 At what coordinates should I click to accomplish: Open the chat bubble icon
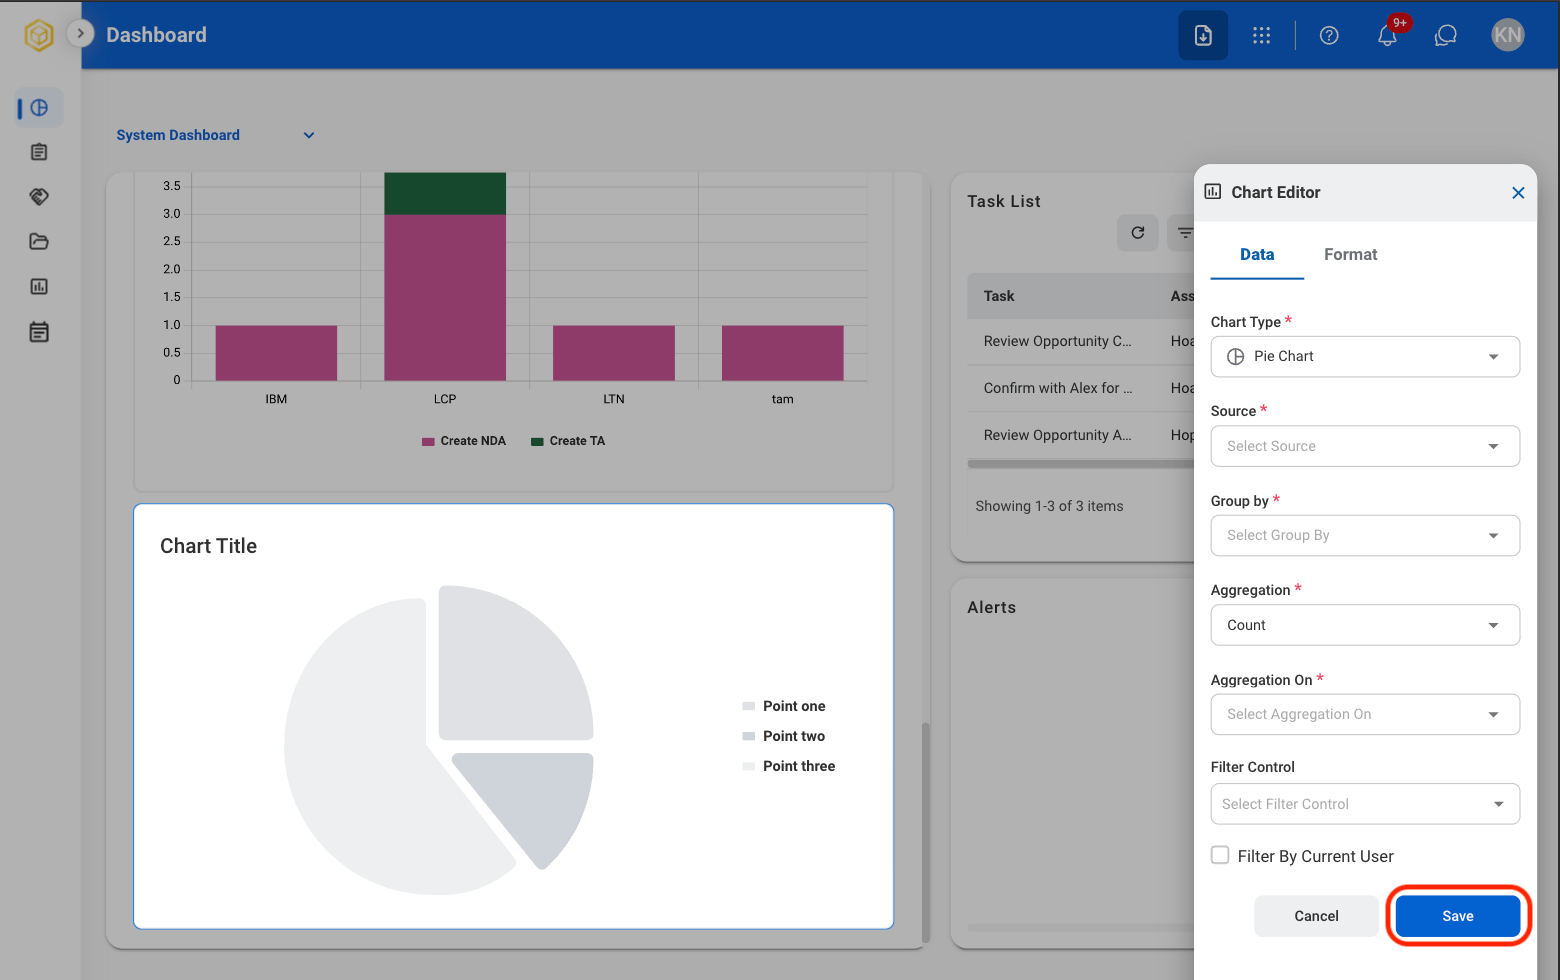1446,36
